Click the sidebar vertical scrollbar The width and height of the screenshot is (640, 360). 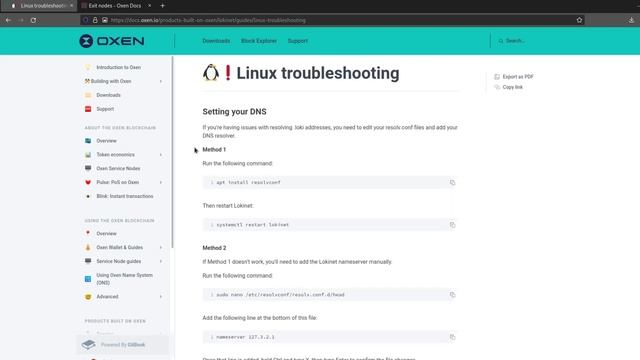coord(173,152)
